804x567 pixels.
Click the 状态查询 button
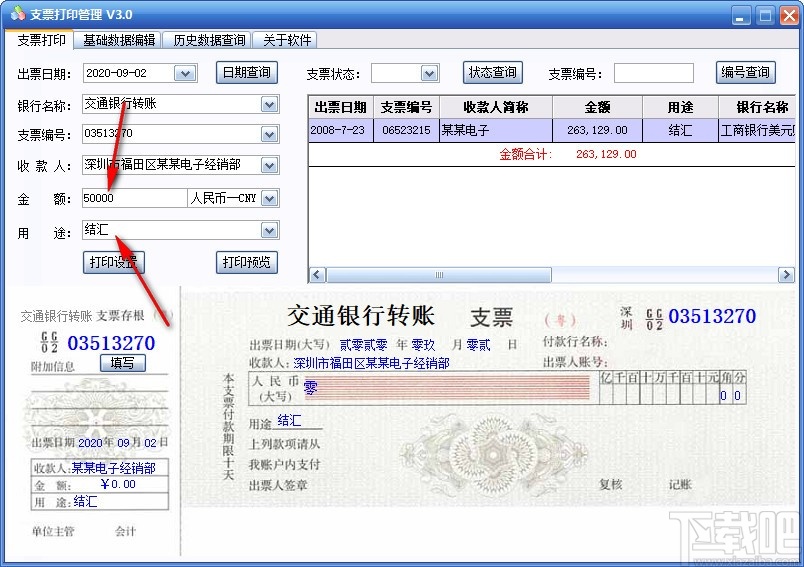[492, 72]
